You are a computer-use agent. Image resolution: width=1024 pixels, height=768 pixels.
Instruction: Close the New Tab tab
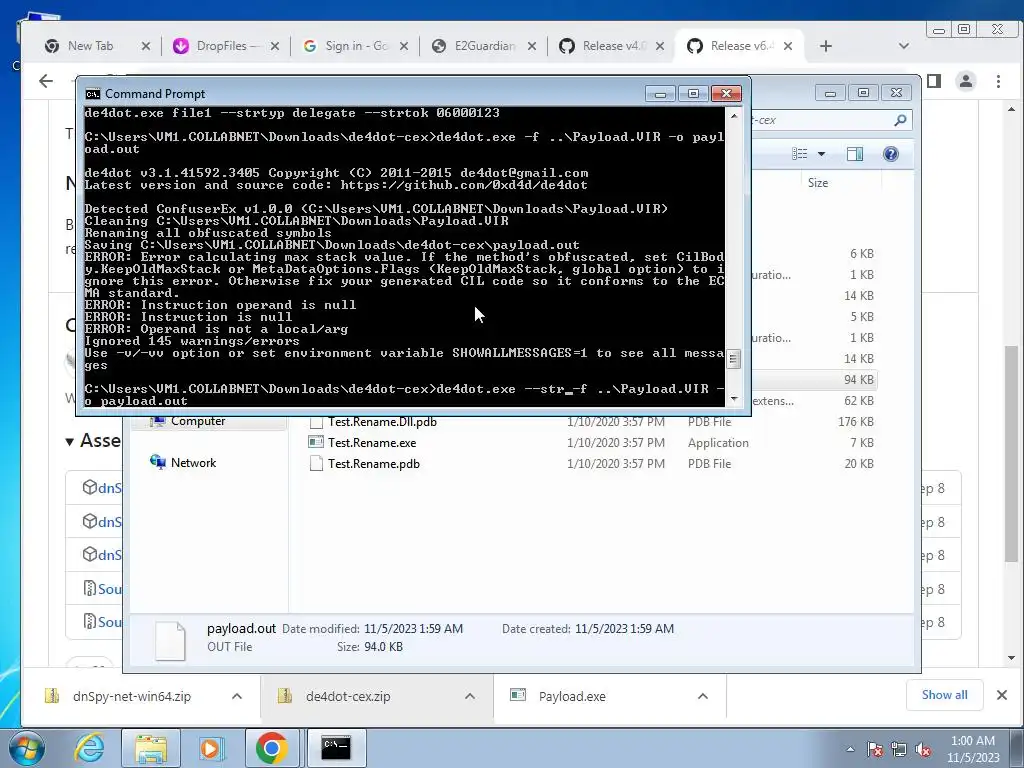[146, 46]
